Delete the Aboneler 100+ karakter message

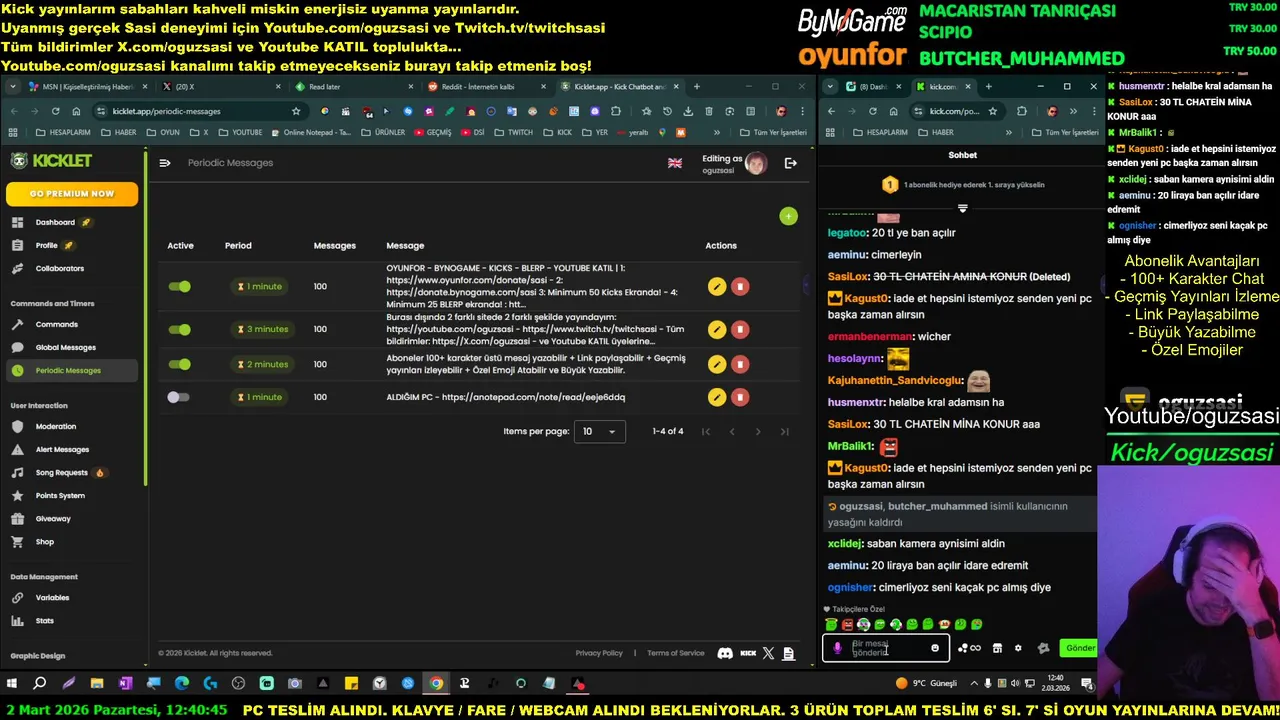(740, 364)
